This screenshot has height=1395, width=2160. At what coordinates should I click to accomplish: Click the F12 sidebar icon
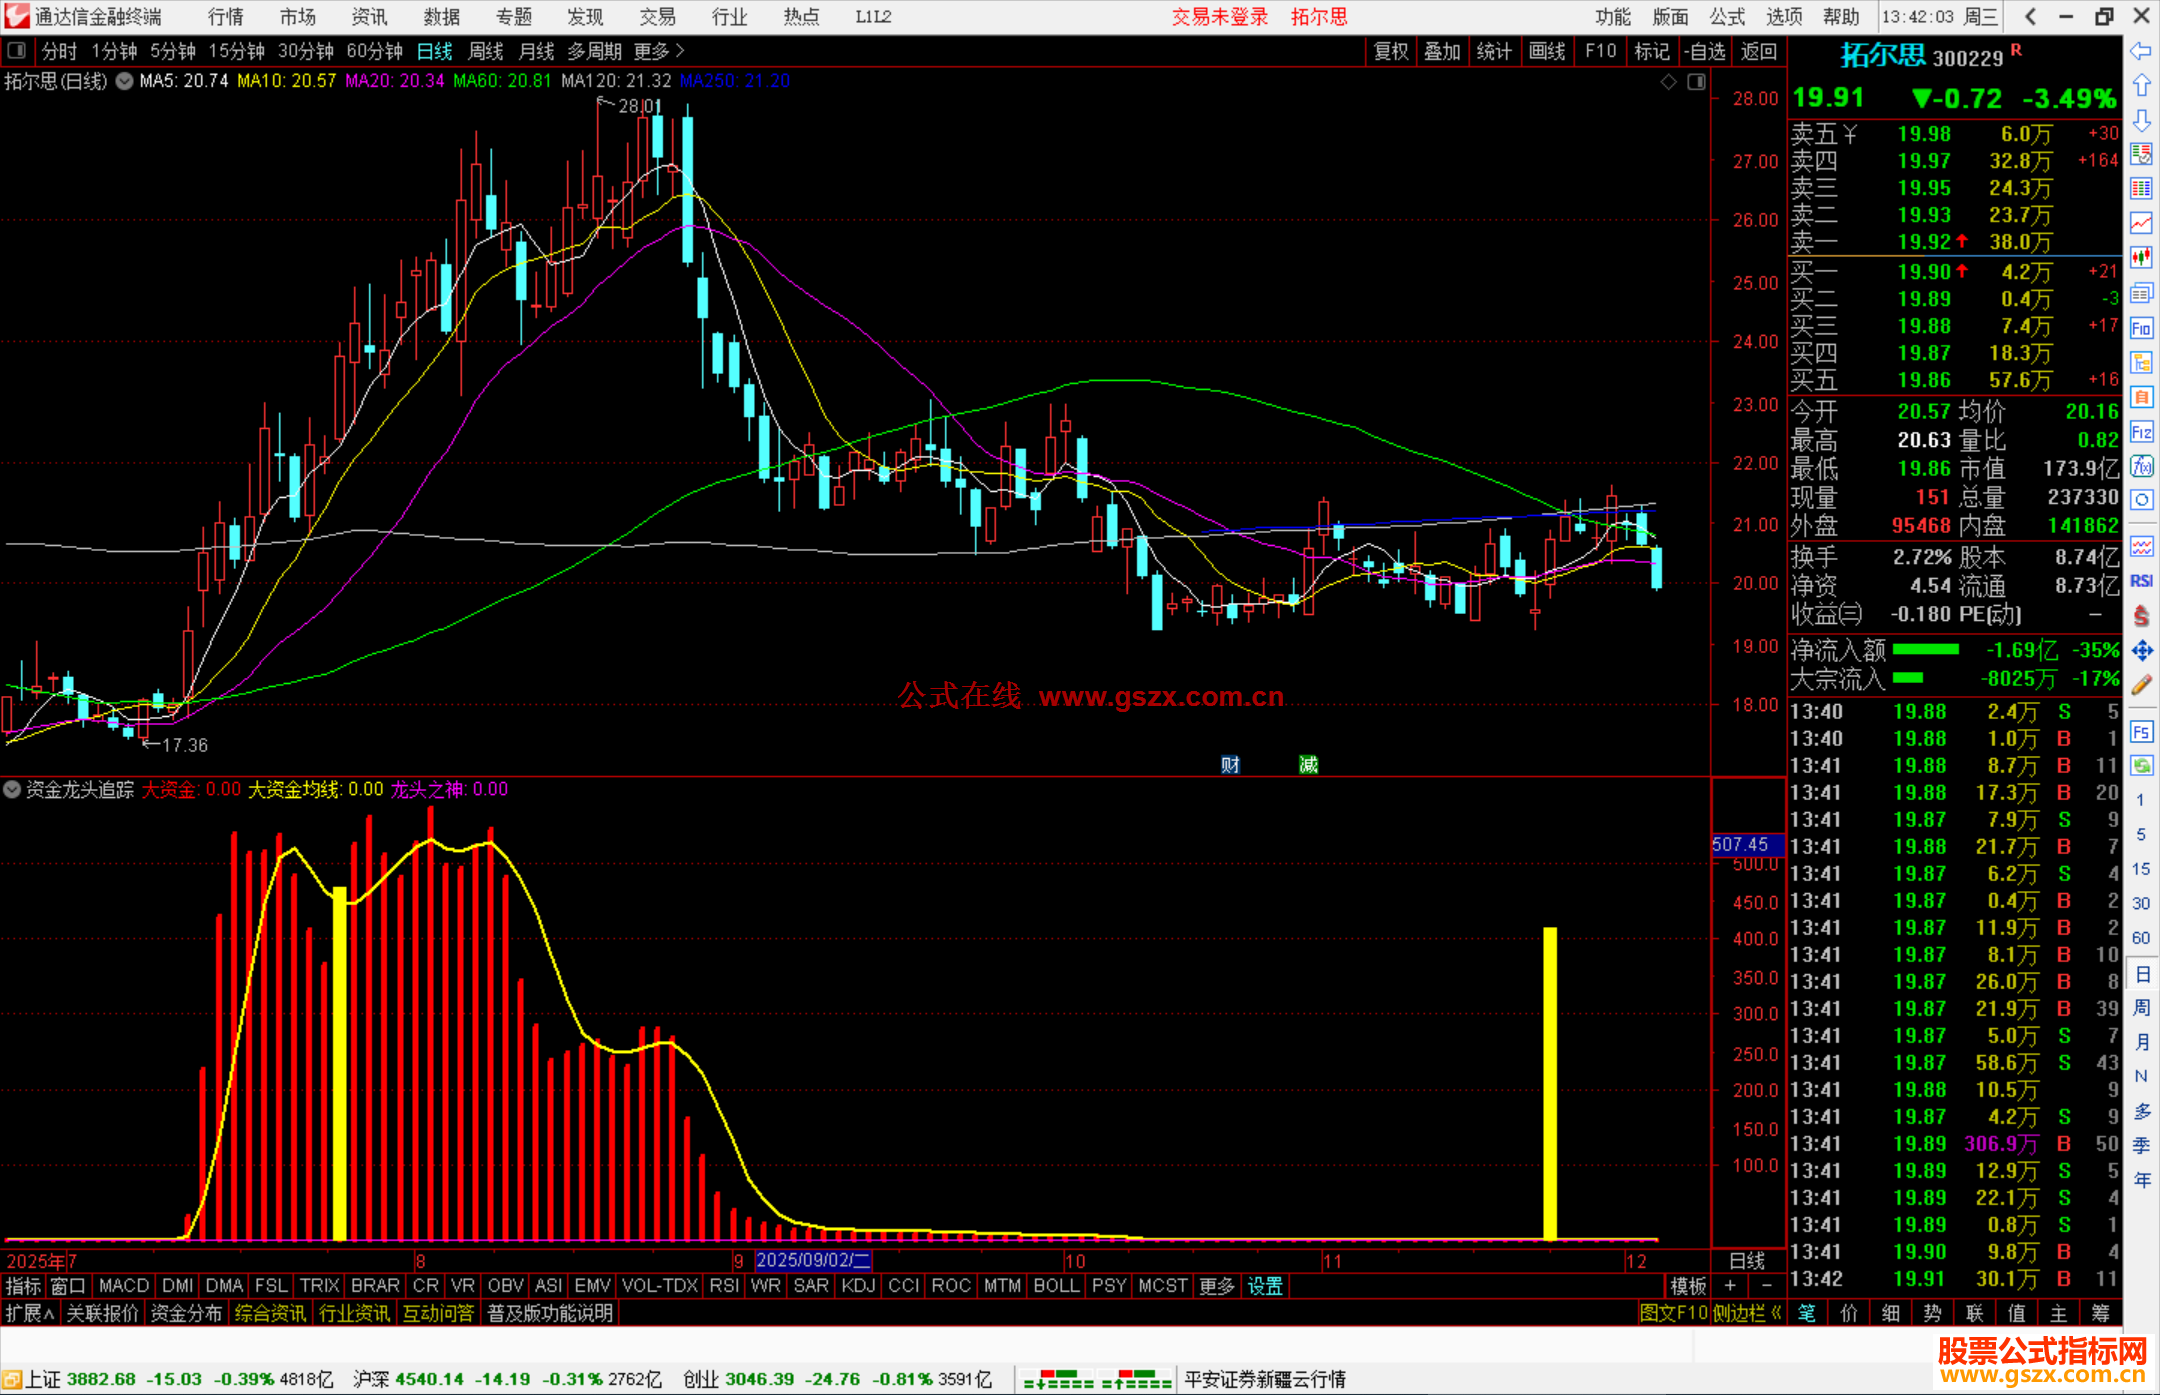tap(2141, 432)
